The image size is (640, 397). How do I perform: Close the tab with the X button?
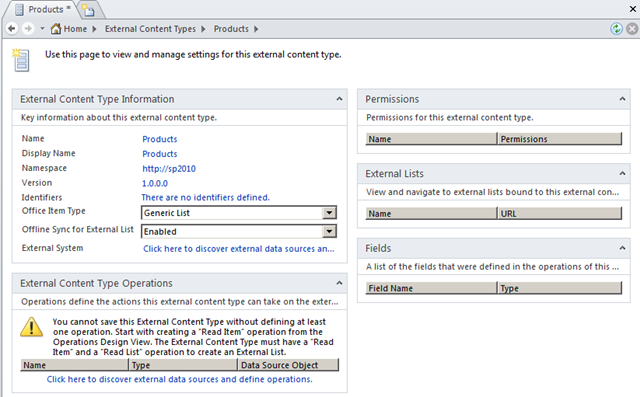click(633, 9)
